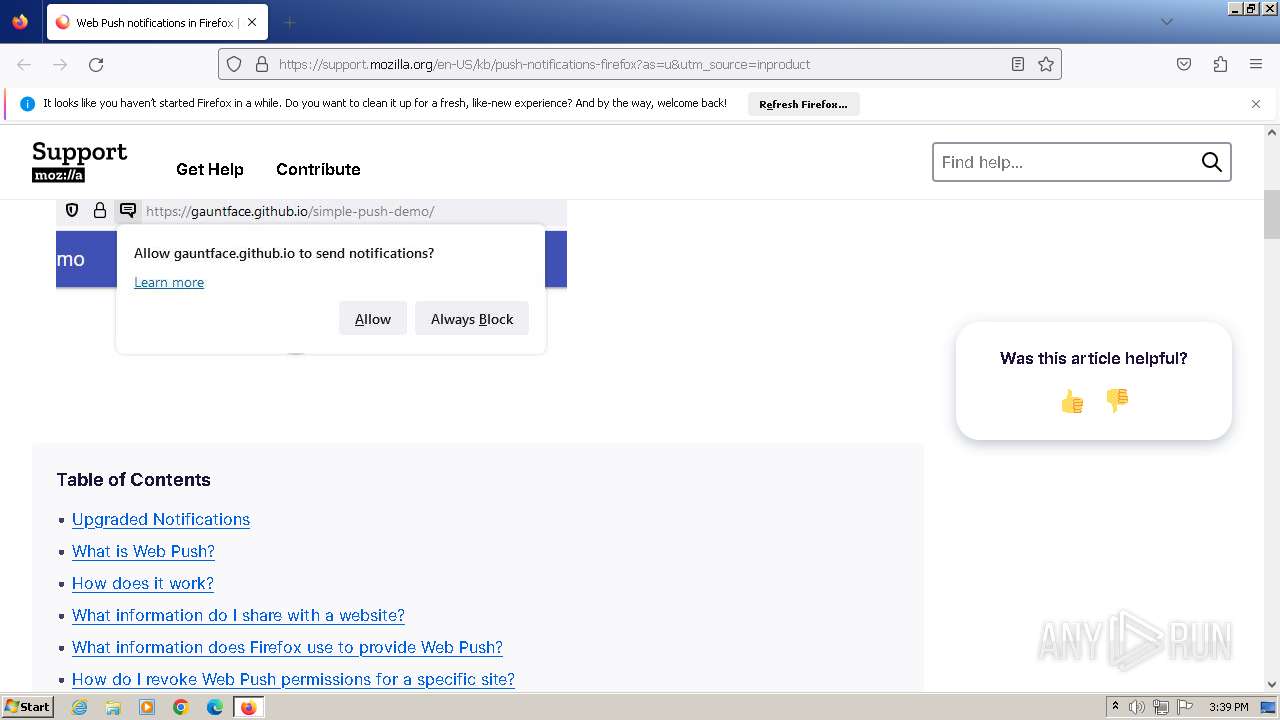The image size is (1280, 720).
Task: Open Save to Pocket icon
Action: [1184, 64]
